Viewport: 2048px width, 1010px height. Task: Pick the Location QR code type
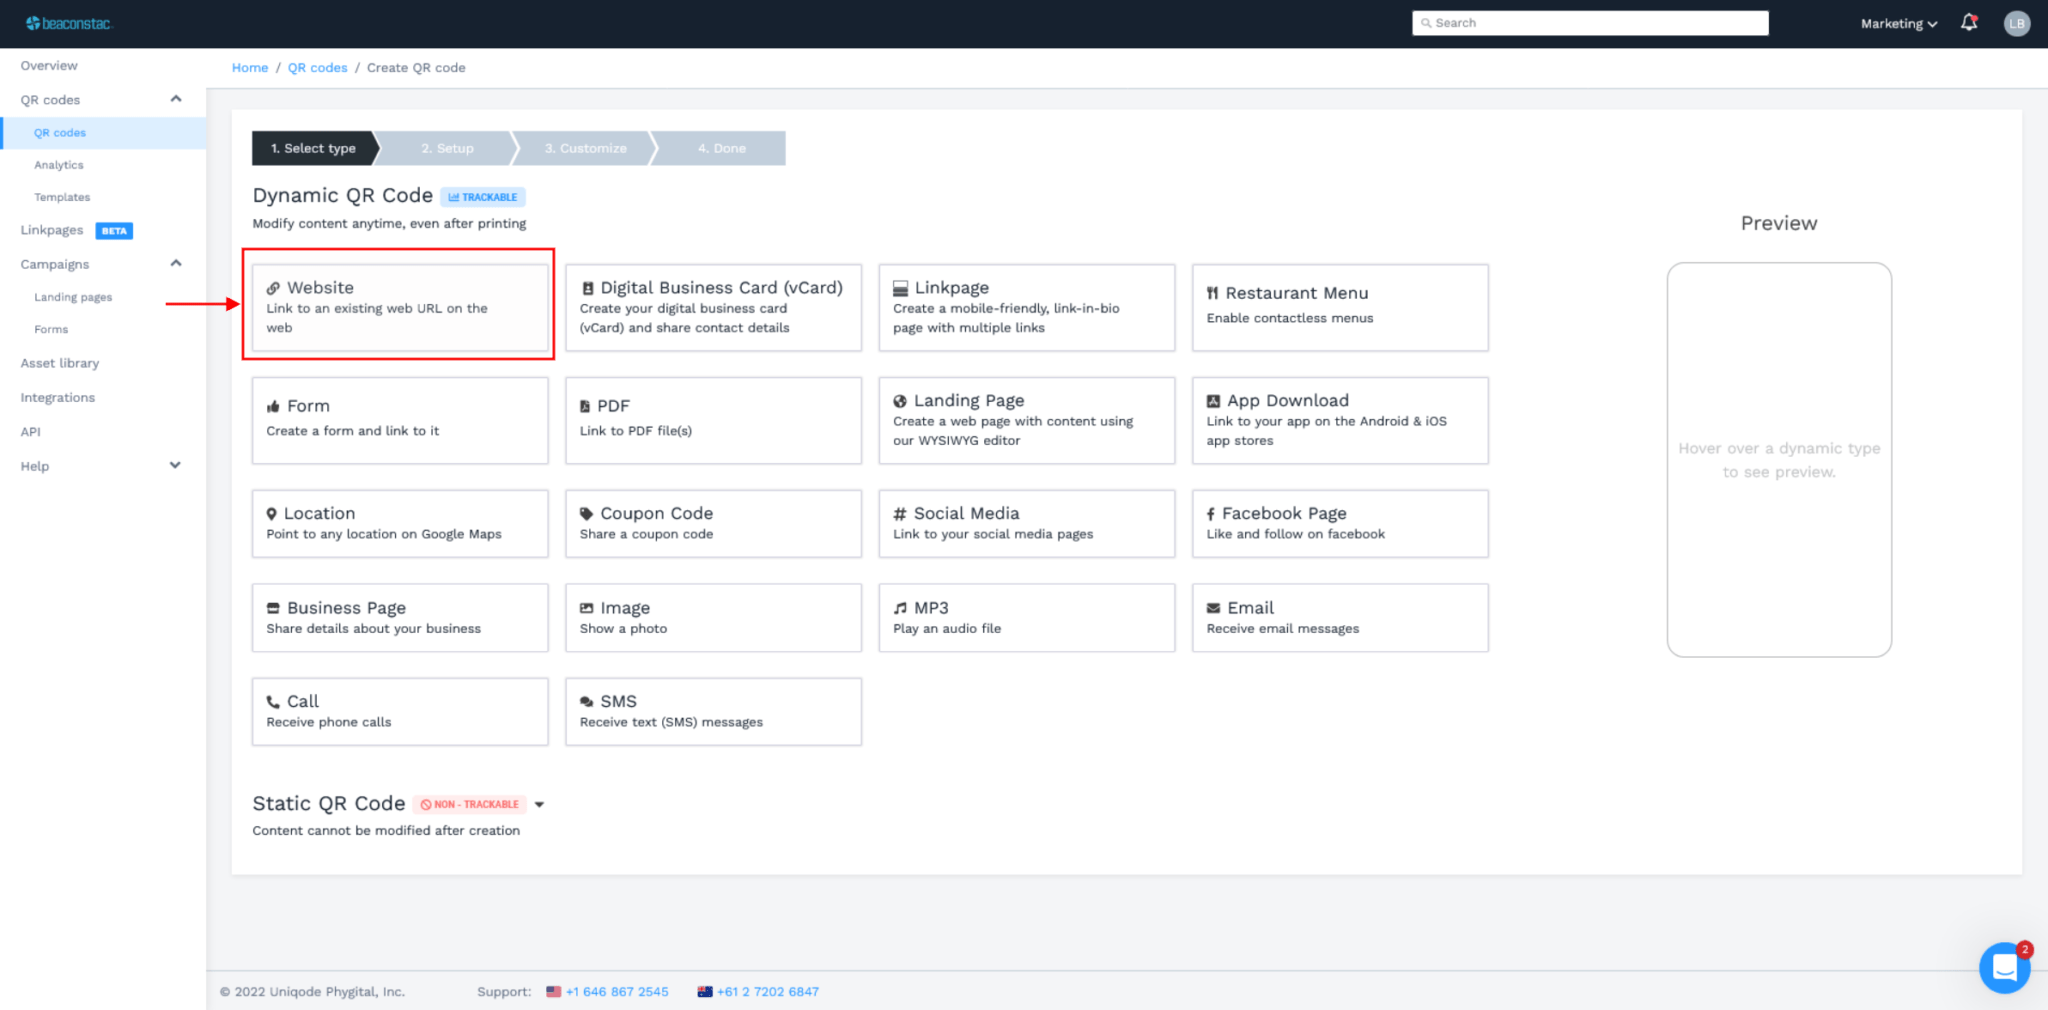(399, 523)
